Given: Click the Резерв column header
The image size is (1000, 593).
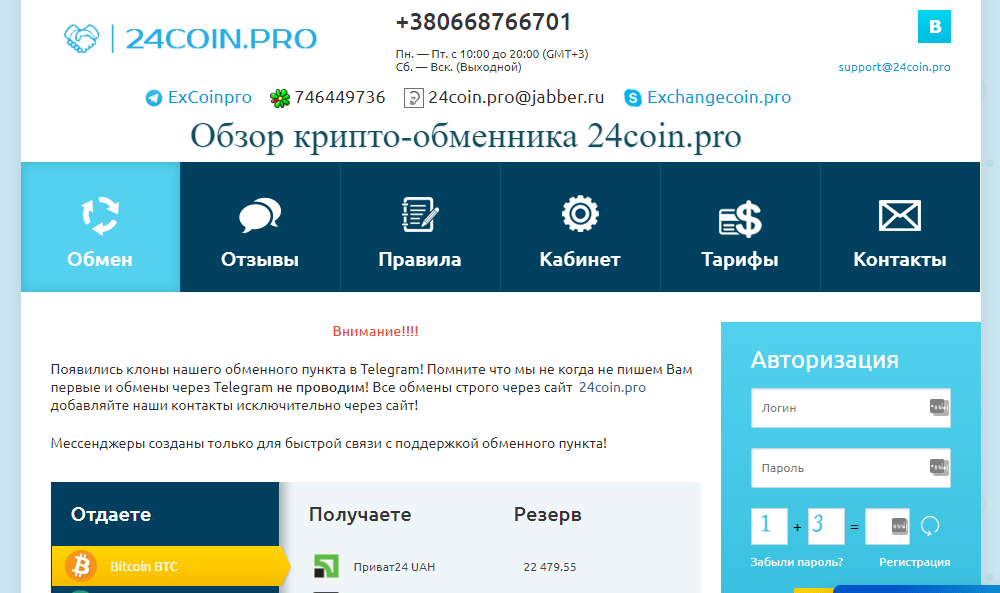Looking at the screenshot, I should pos(548,515).
